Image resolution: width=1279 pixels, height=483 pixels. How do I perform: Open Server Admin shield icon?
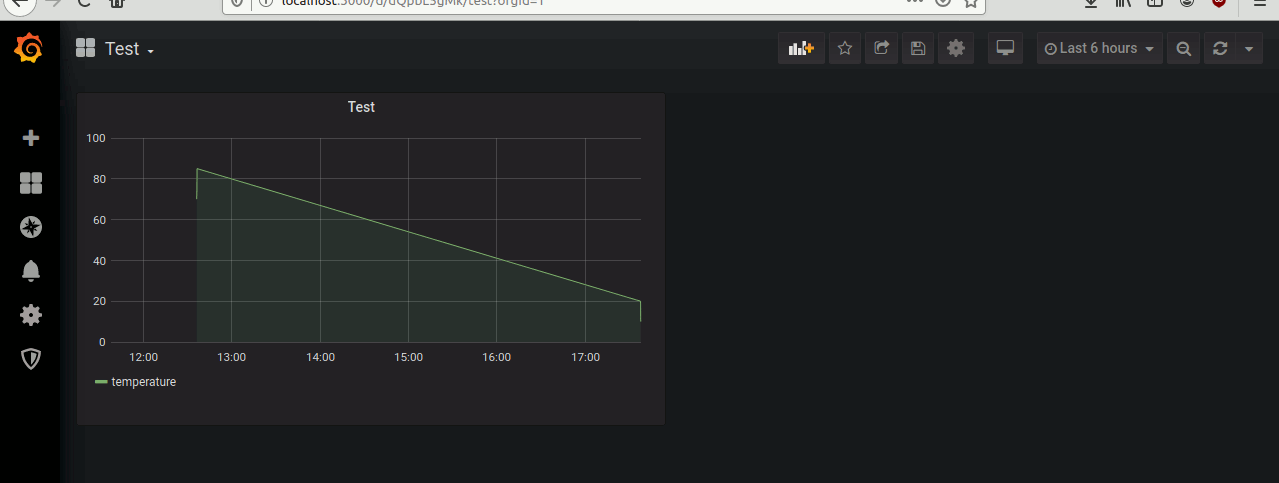(31, 359)
